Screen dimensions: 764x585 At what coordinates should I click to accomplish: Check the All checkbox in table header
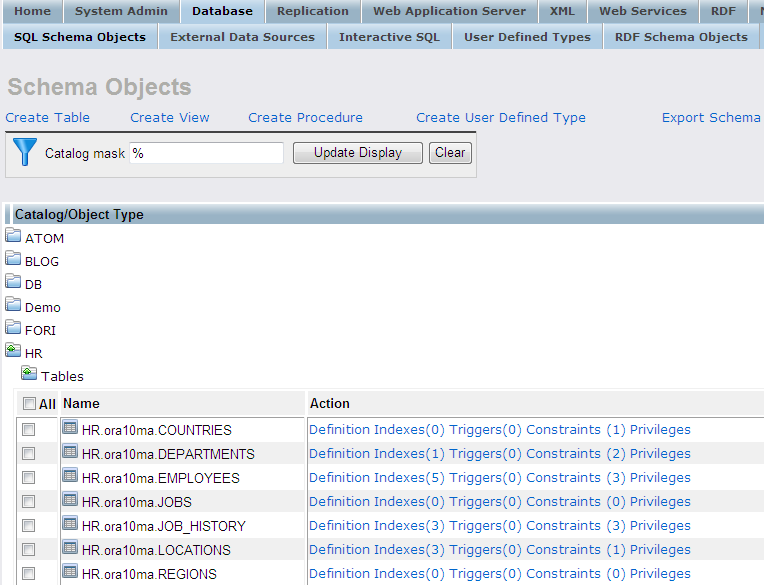pos(29,404)
